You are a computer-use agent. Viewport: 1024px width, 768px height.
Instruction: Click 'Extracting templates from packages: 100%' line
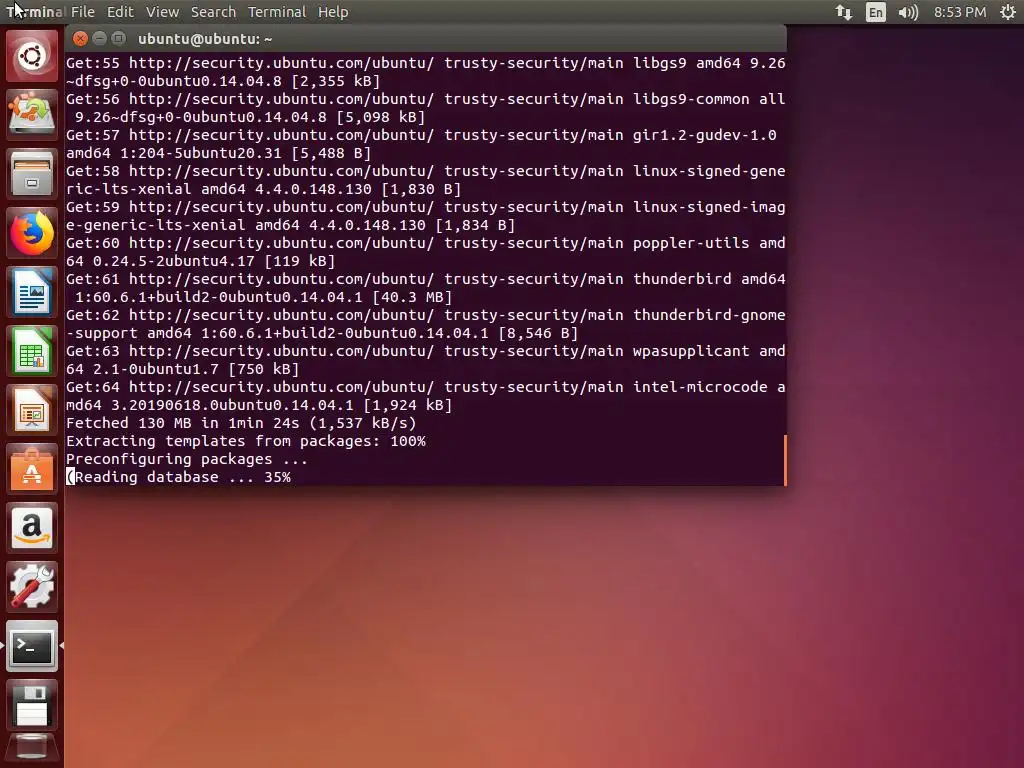click(x=246, y=441)
